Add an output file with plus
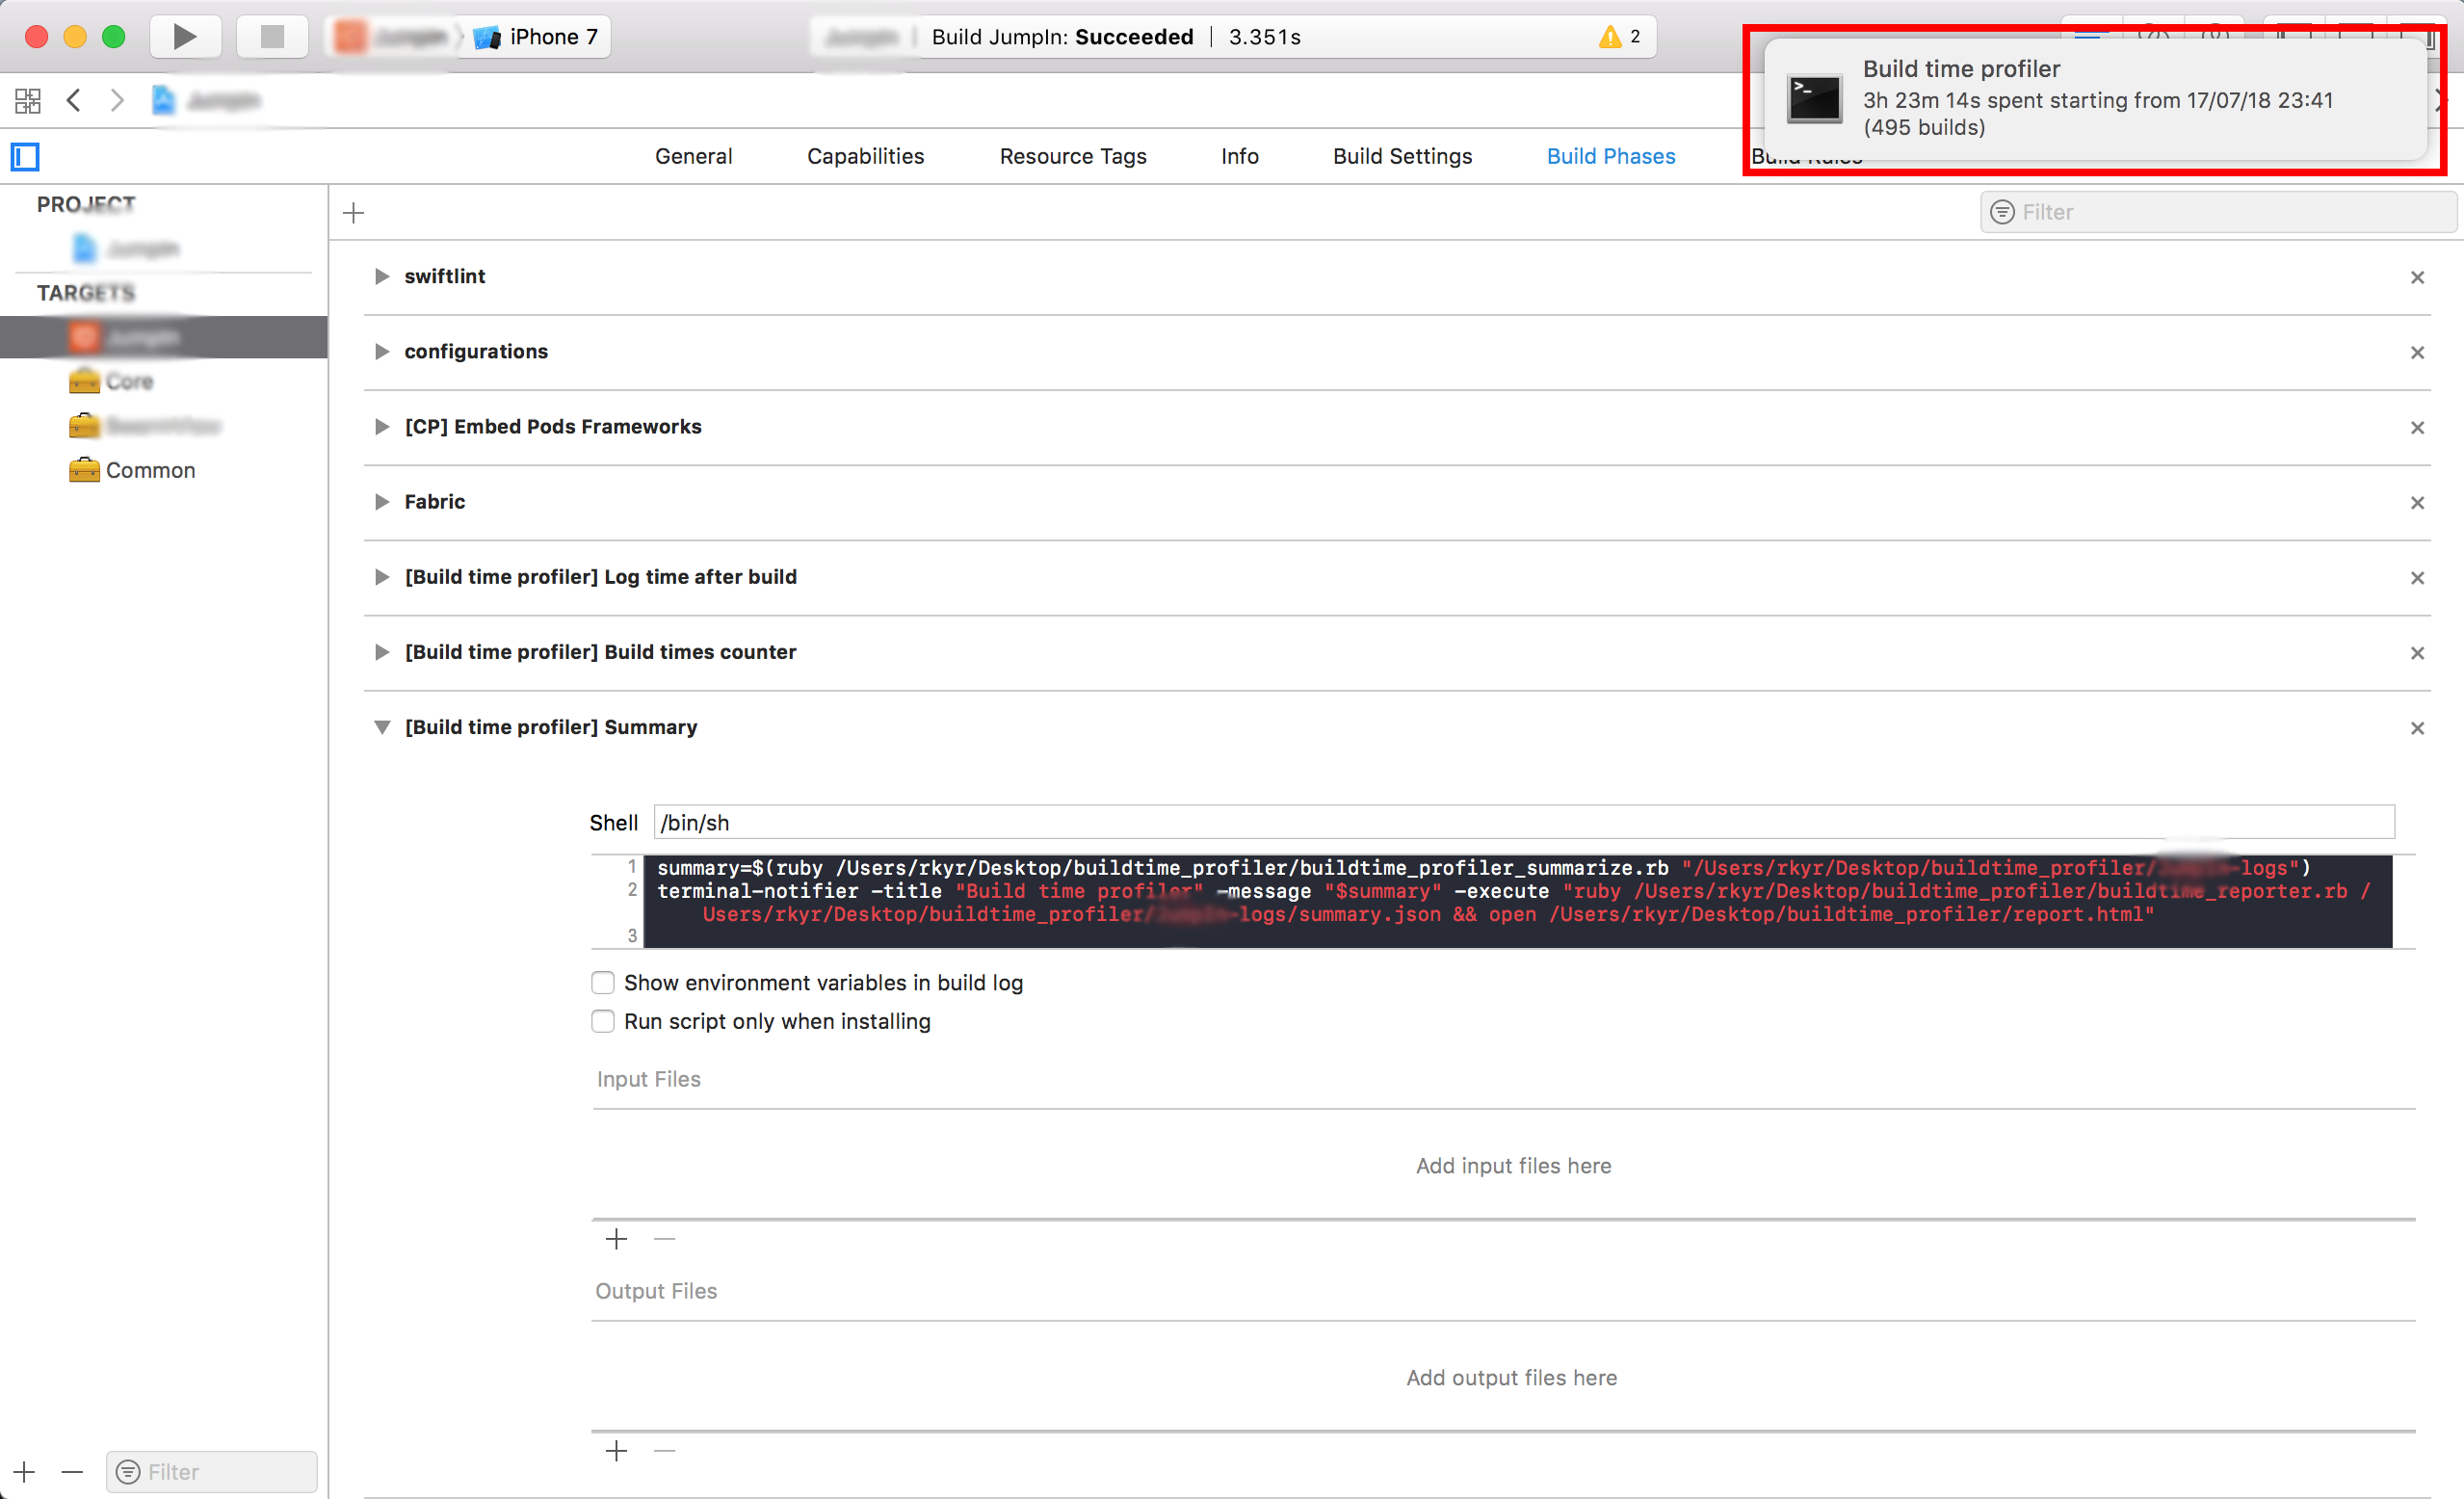The width and height of the screenshot is (2464, 1499). [x=616, y=1450]
